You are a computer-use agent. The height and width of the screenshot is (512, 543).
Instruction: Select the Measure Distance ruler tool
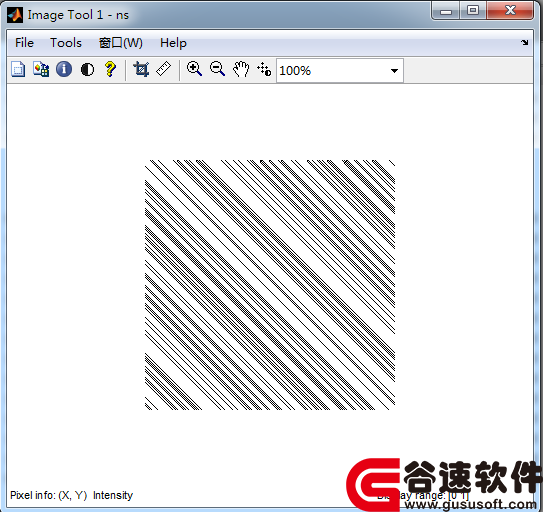(163, 69)
